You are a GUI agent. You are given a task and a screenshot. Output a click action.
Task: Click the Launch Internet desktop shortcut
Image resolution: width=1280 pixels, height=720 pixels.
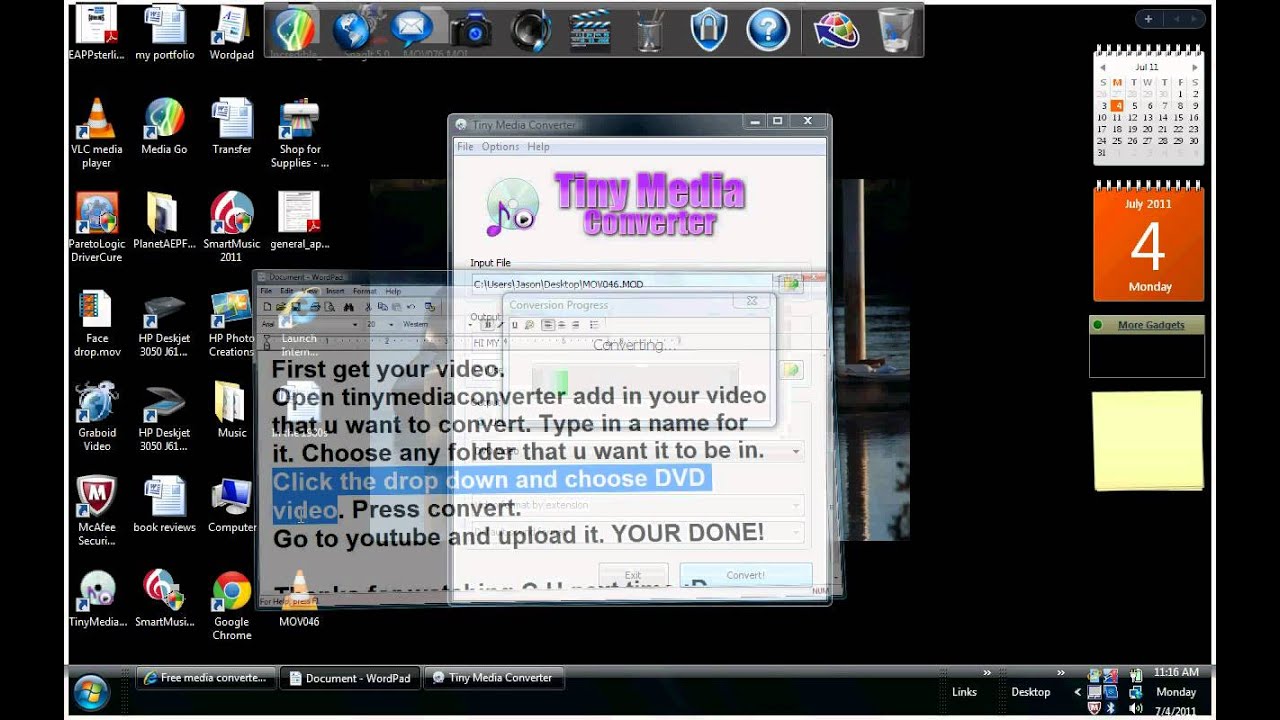tap(299, 323)
